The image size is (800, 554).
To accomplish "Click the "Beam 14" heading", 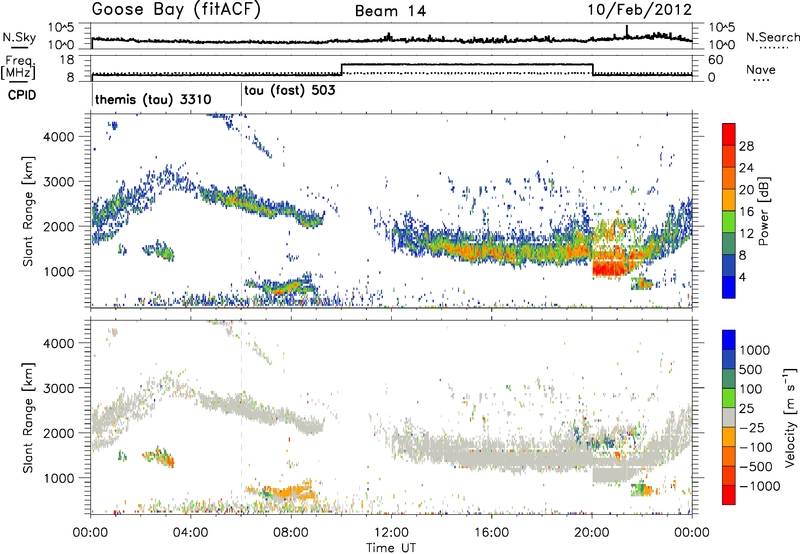I will coord(390,11).
